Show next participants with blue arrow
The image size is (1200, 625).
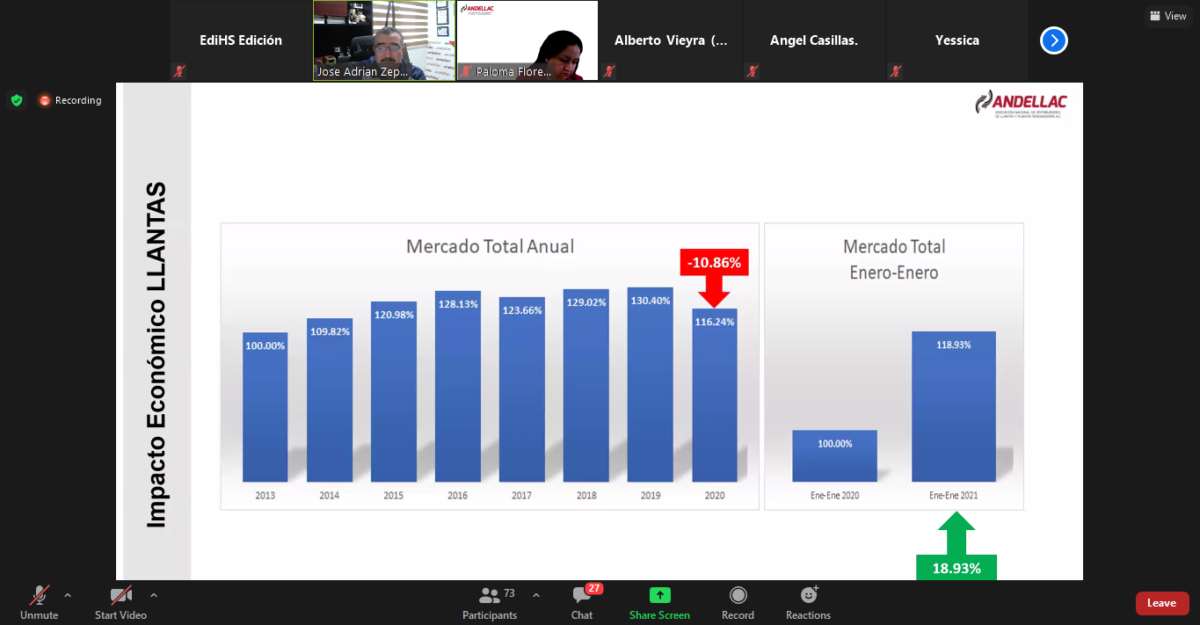1054,40
